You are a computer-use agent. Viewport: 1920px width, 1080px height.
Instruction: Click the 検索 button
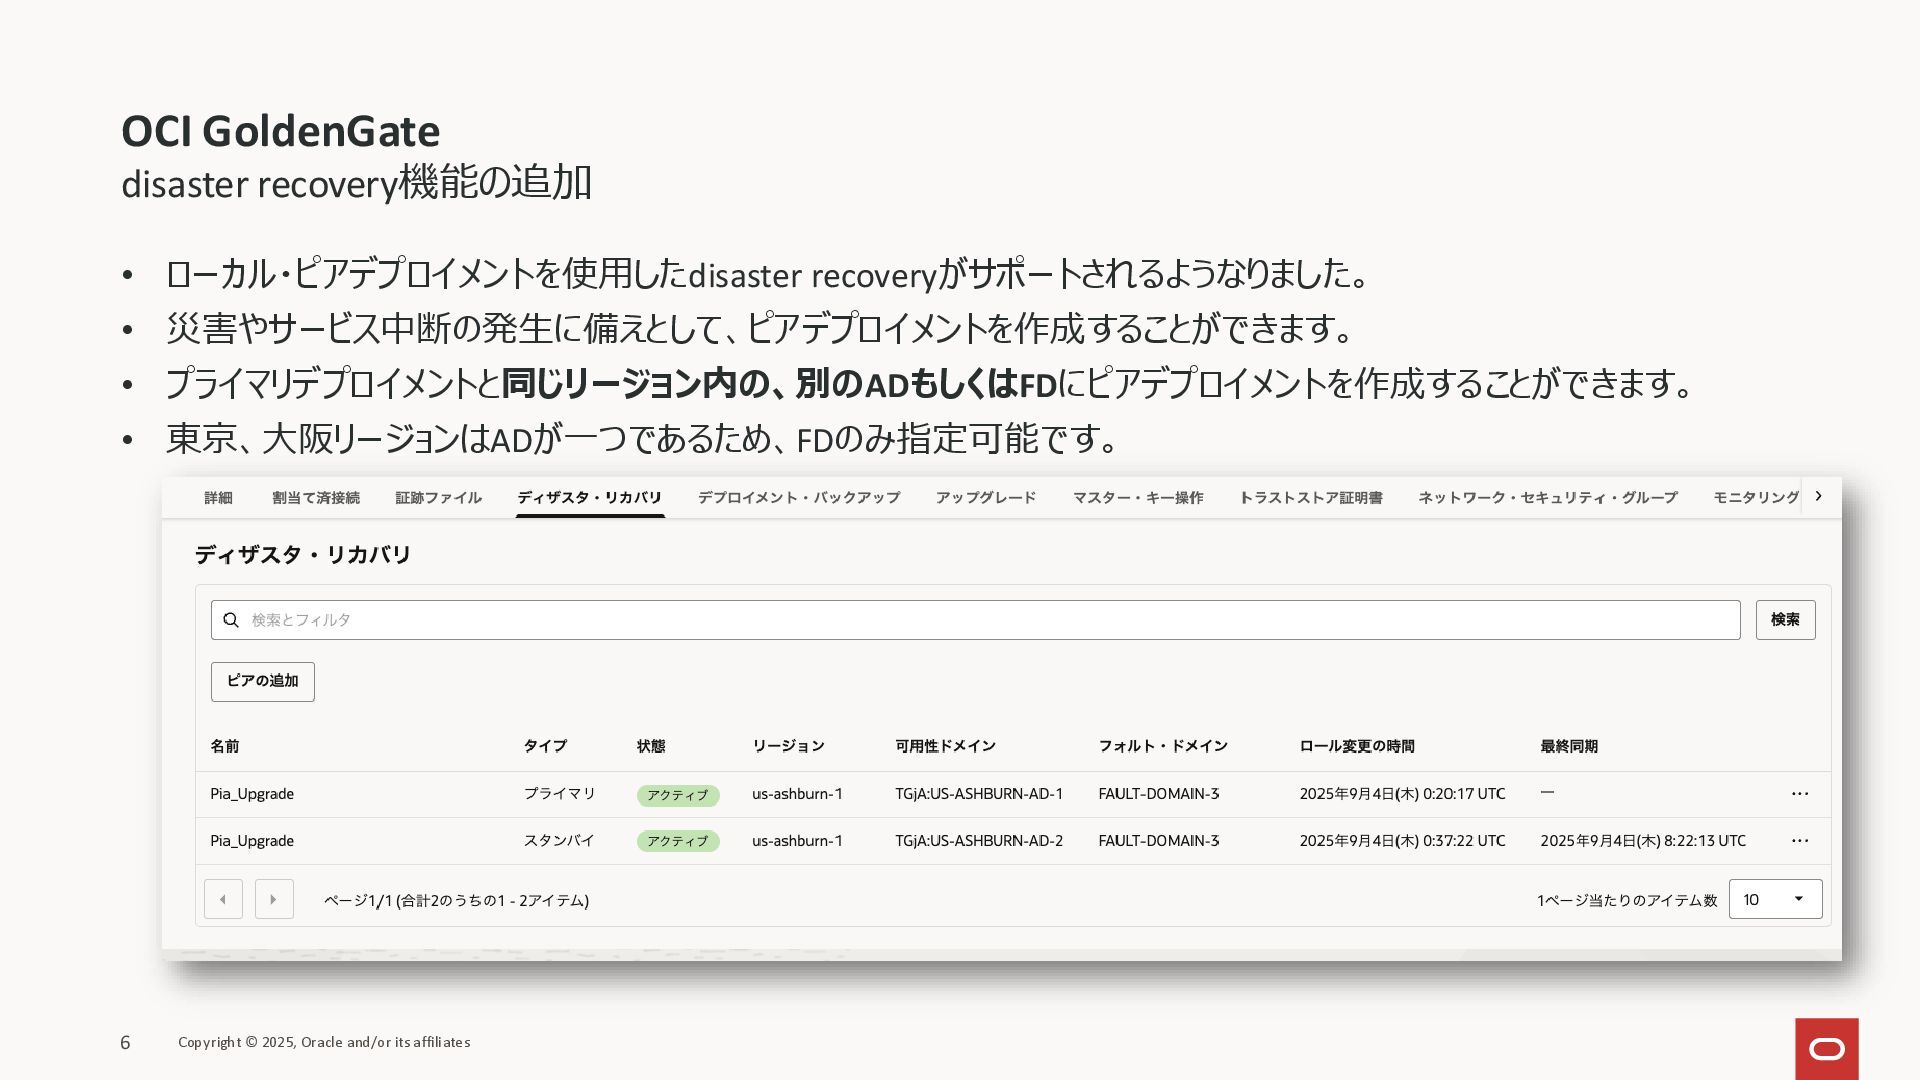click(x=1785, y=620)
